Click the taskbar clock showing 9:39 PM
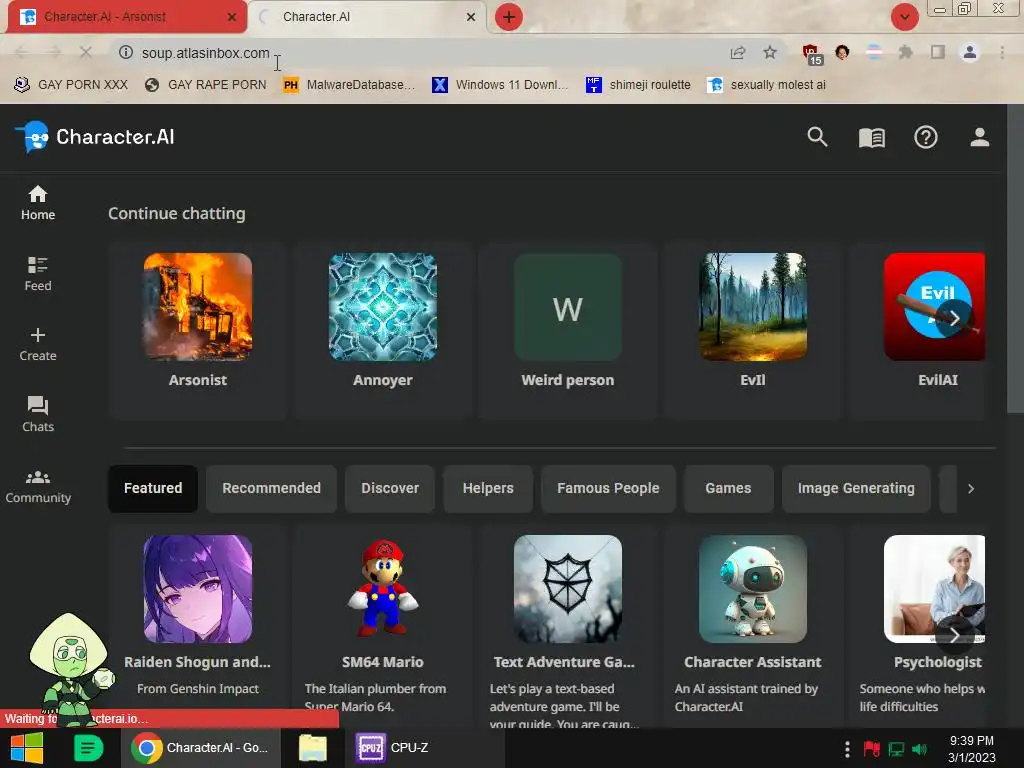The height and width of the screenshot is (768, 1024). pyautogui.click(x=971, y=748)
